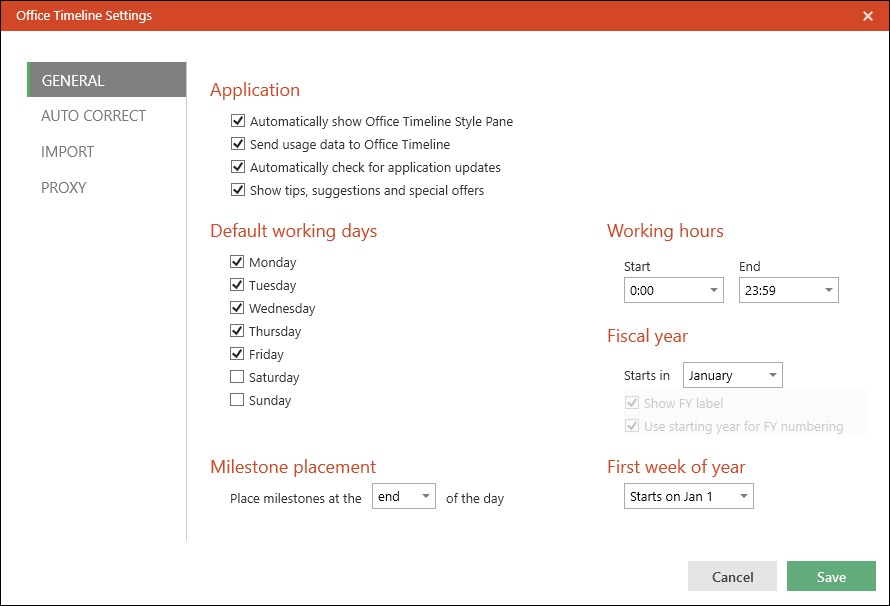Viewport: 890px width, 606px height.
Task: Open the PROXY settings tab
Action: (x=64, y=188)
